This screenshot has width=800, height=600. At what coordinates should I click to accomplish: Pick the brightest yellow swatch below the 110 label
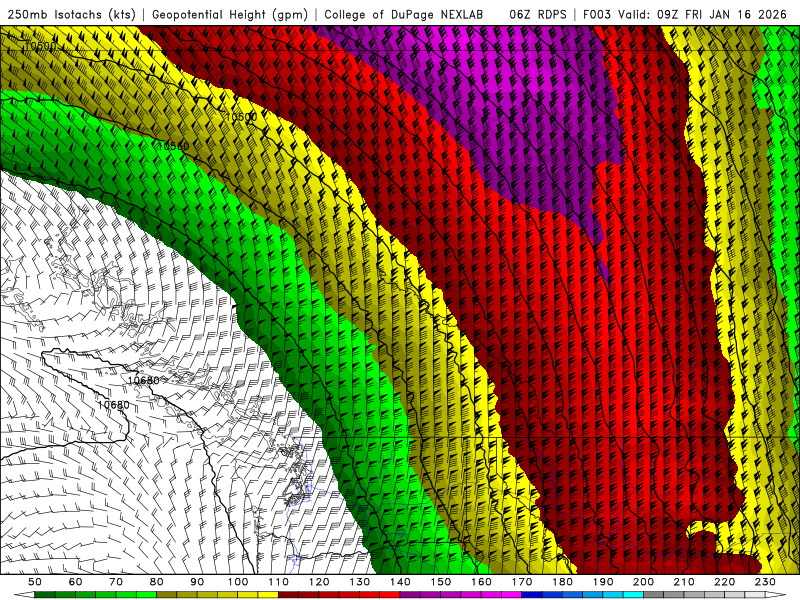[x=268, y=595]
